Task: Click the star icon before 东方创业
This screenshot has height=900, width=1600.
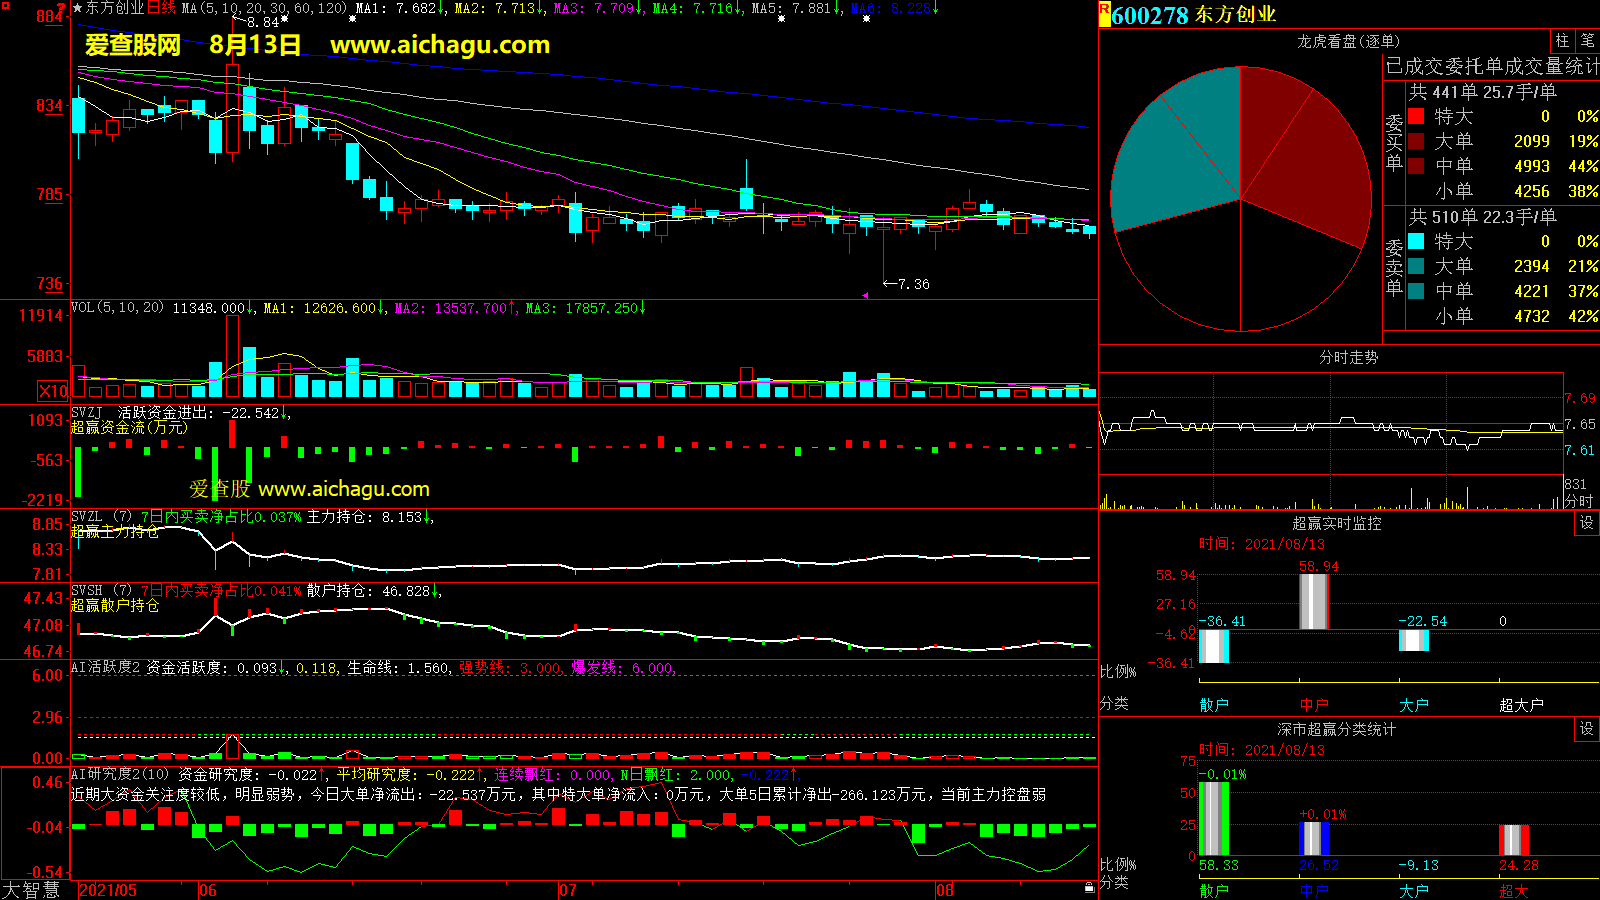Action: pos(78,8)
